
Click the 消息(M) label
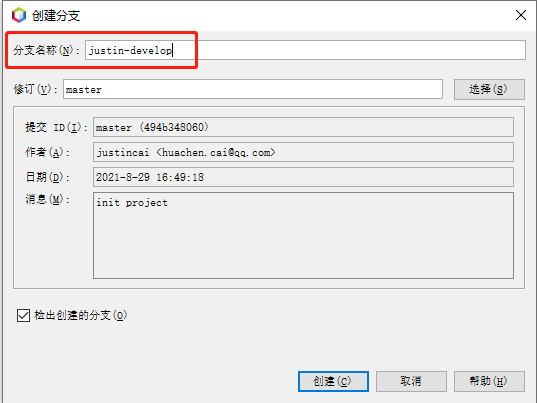(47, 199)
